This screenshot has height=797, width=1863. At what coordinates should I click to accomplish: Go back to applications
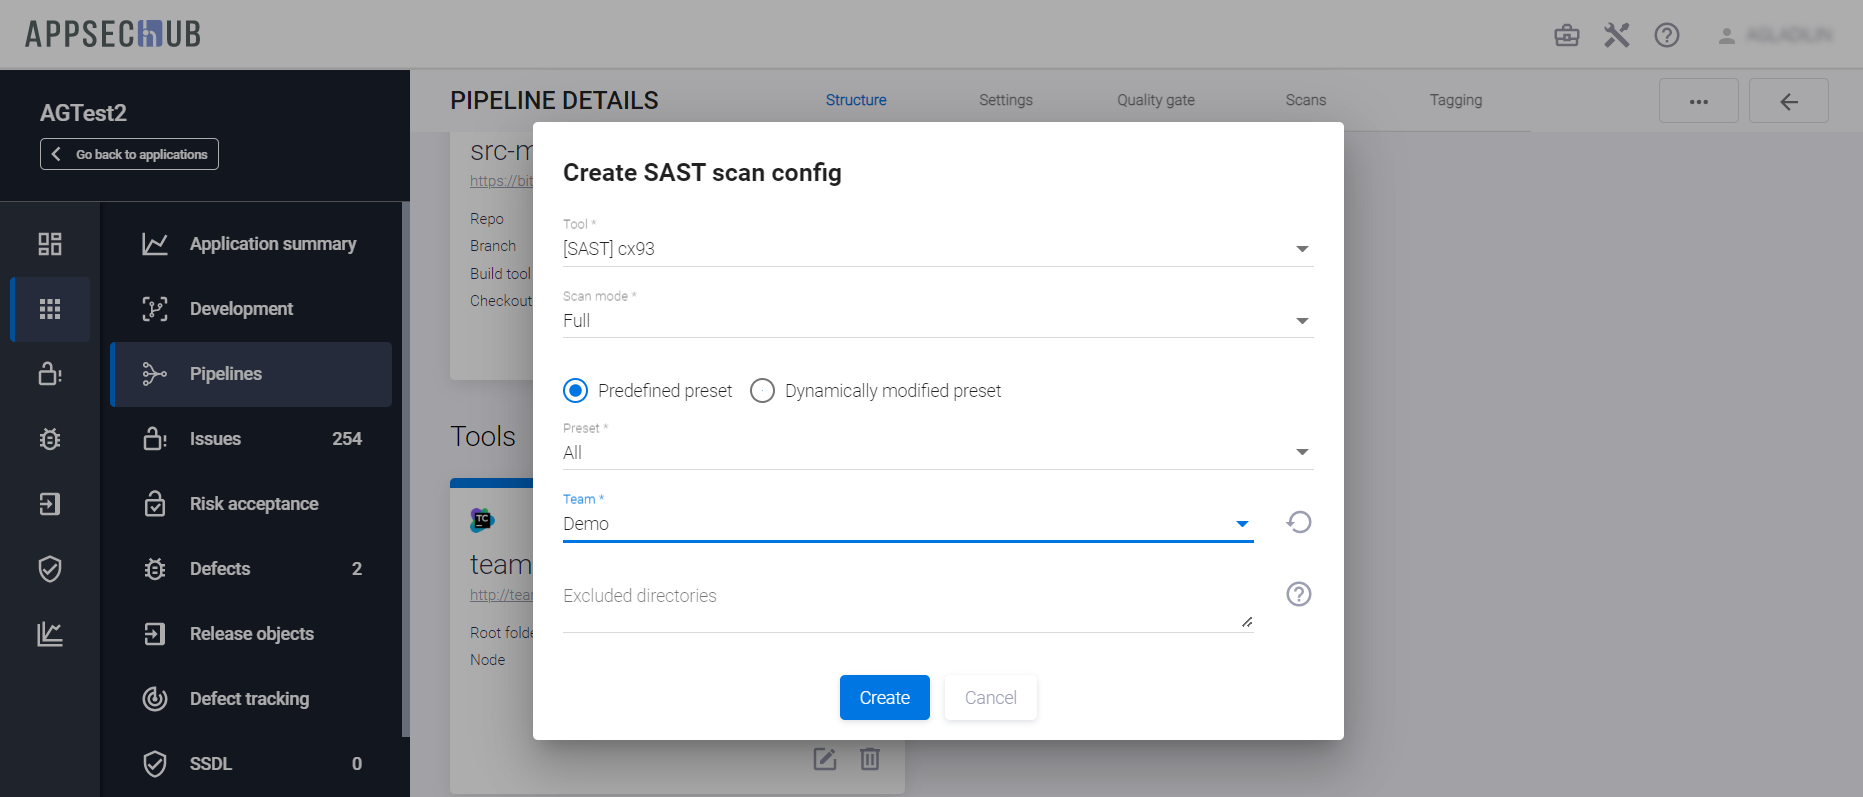click(129, 154)
